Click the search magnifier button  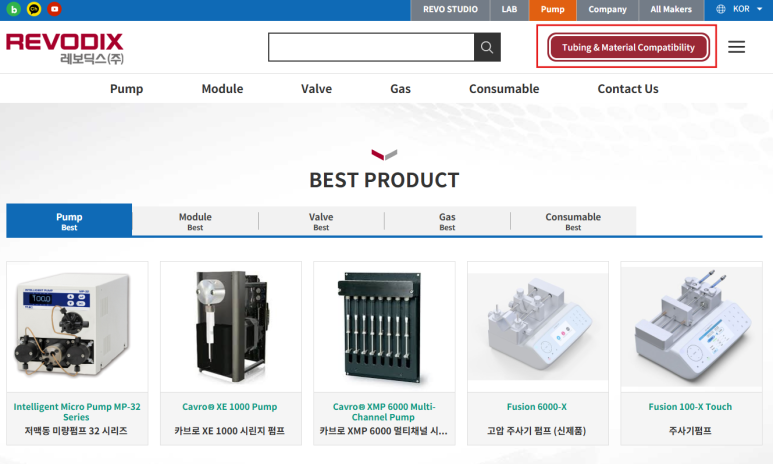[487, 47]
